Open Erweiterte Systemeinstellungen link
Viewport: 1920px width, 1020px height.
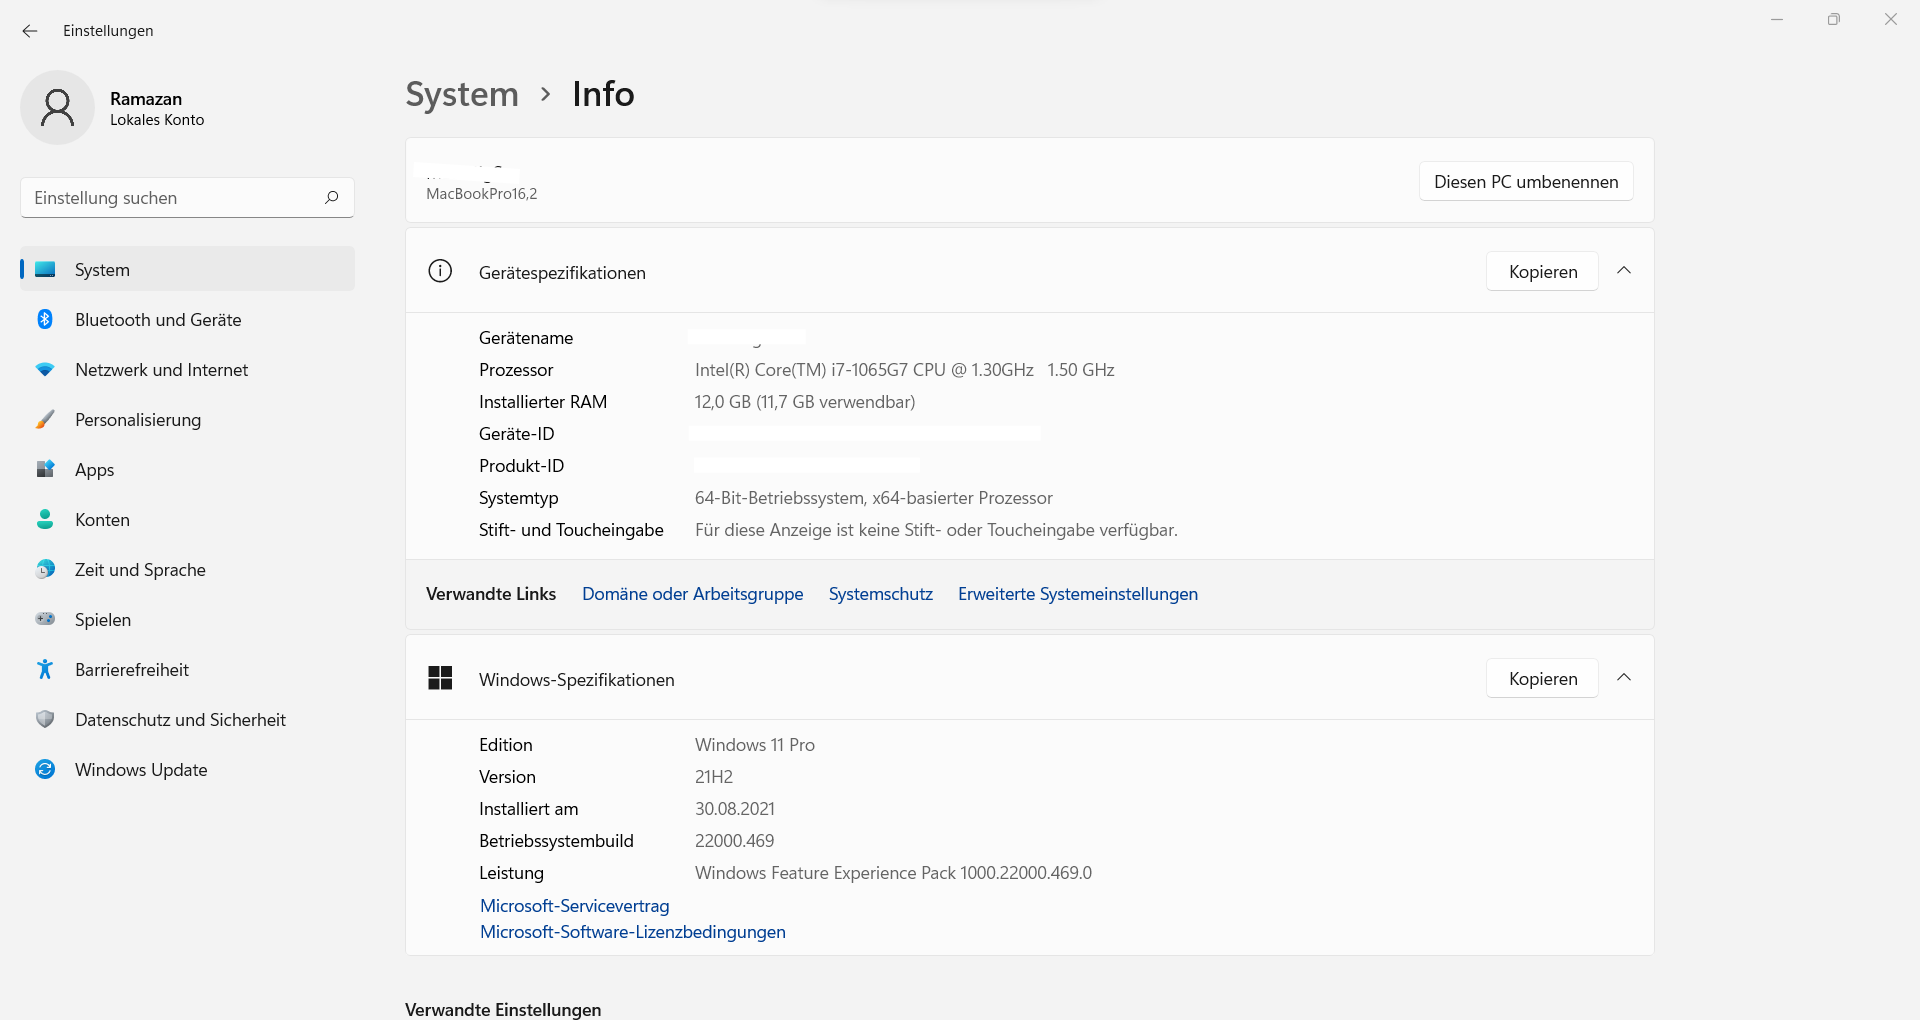[1078, 593]
